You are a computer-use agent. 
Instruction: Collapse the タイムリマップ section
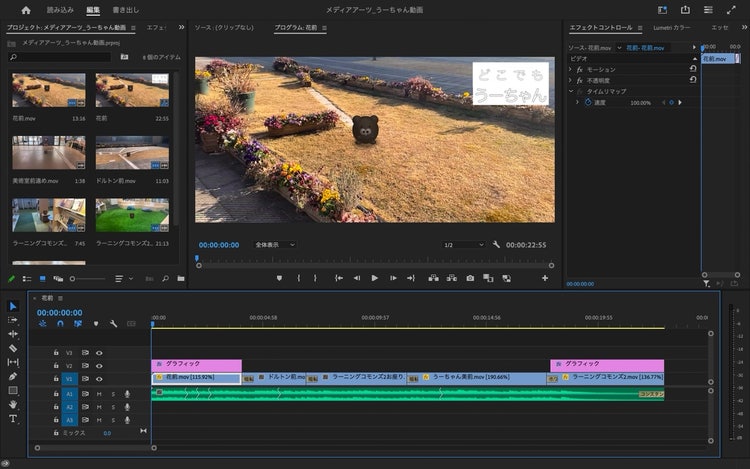[571, 91]
